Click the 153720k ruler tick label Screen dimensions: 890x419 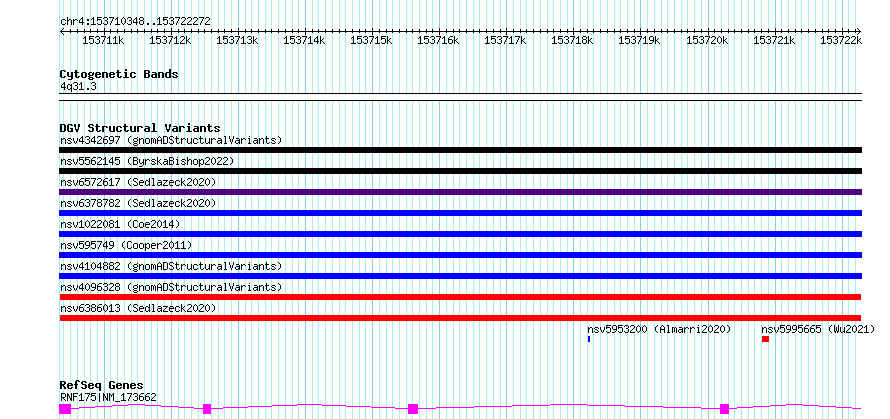pos(707,40)
